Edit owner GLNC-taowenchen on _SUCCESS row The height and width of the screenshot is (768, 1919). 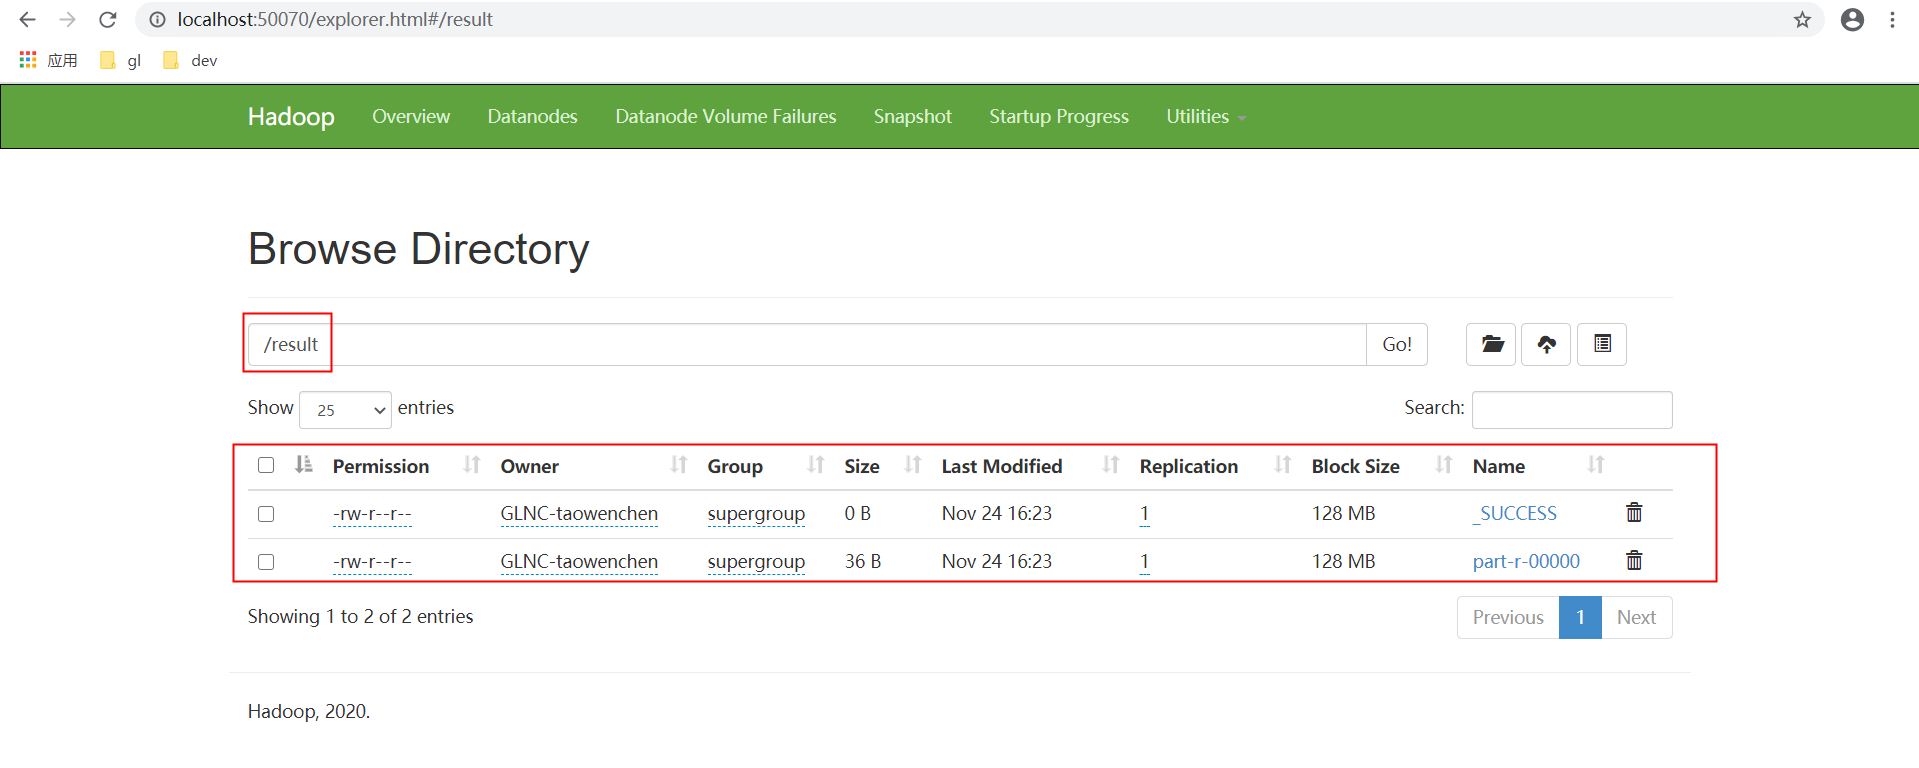click(x=579, y=513)
